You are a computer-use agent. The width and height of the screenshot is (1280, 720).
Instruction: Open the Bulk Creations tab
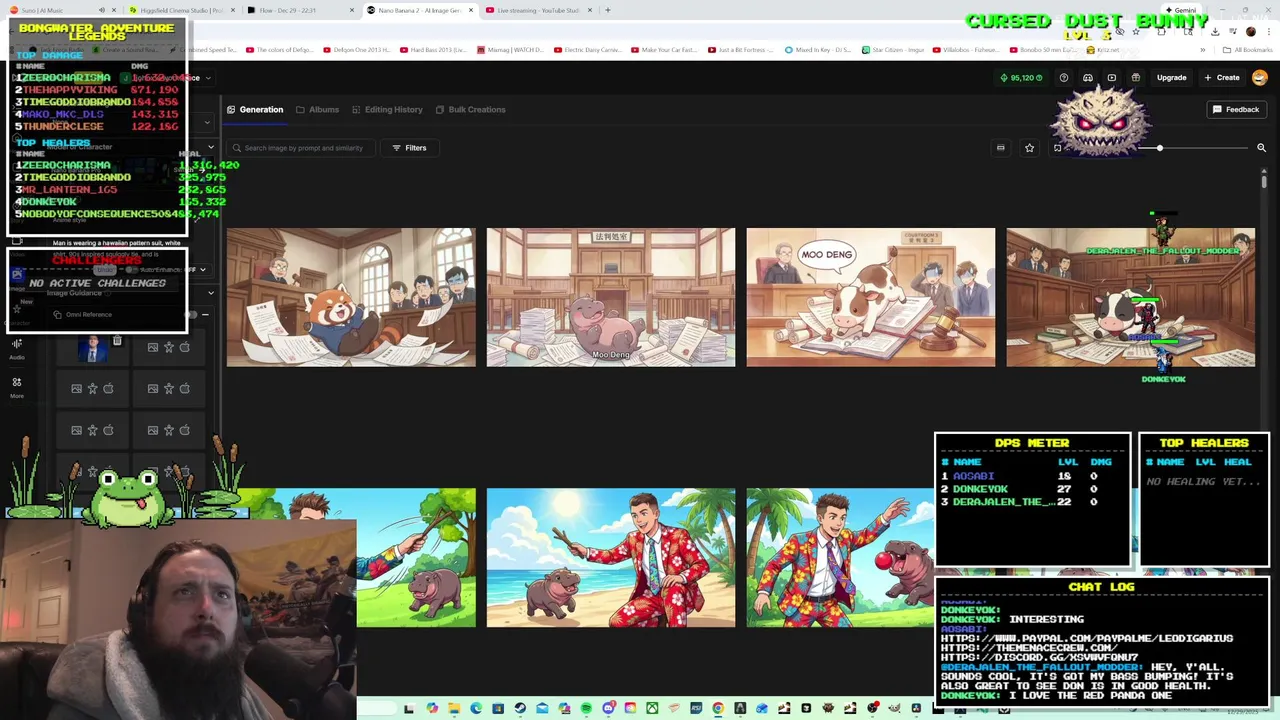470,109
